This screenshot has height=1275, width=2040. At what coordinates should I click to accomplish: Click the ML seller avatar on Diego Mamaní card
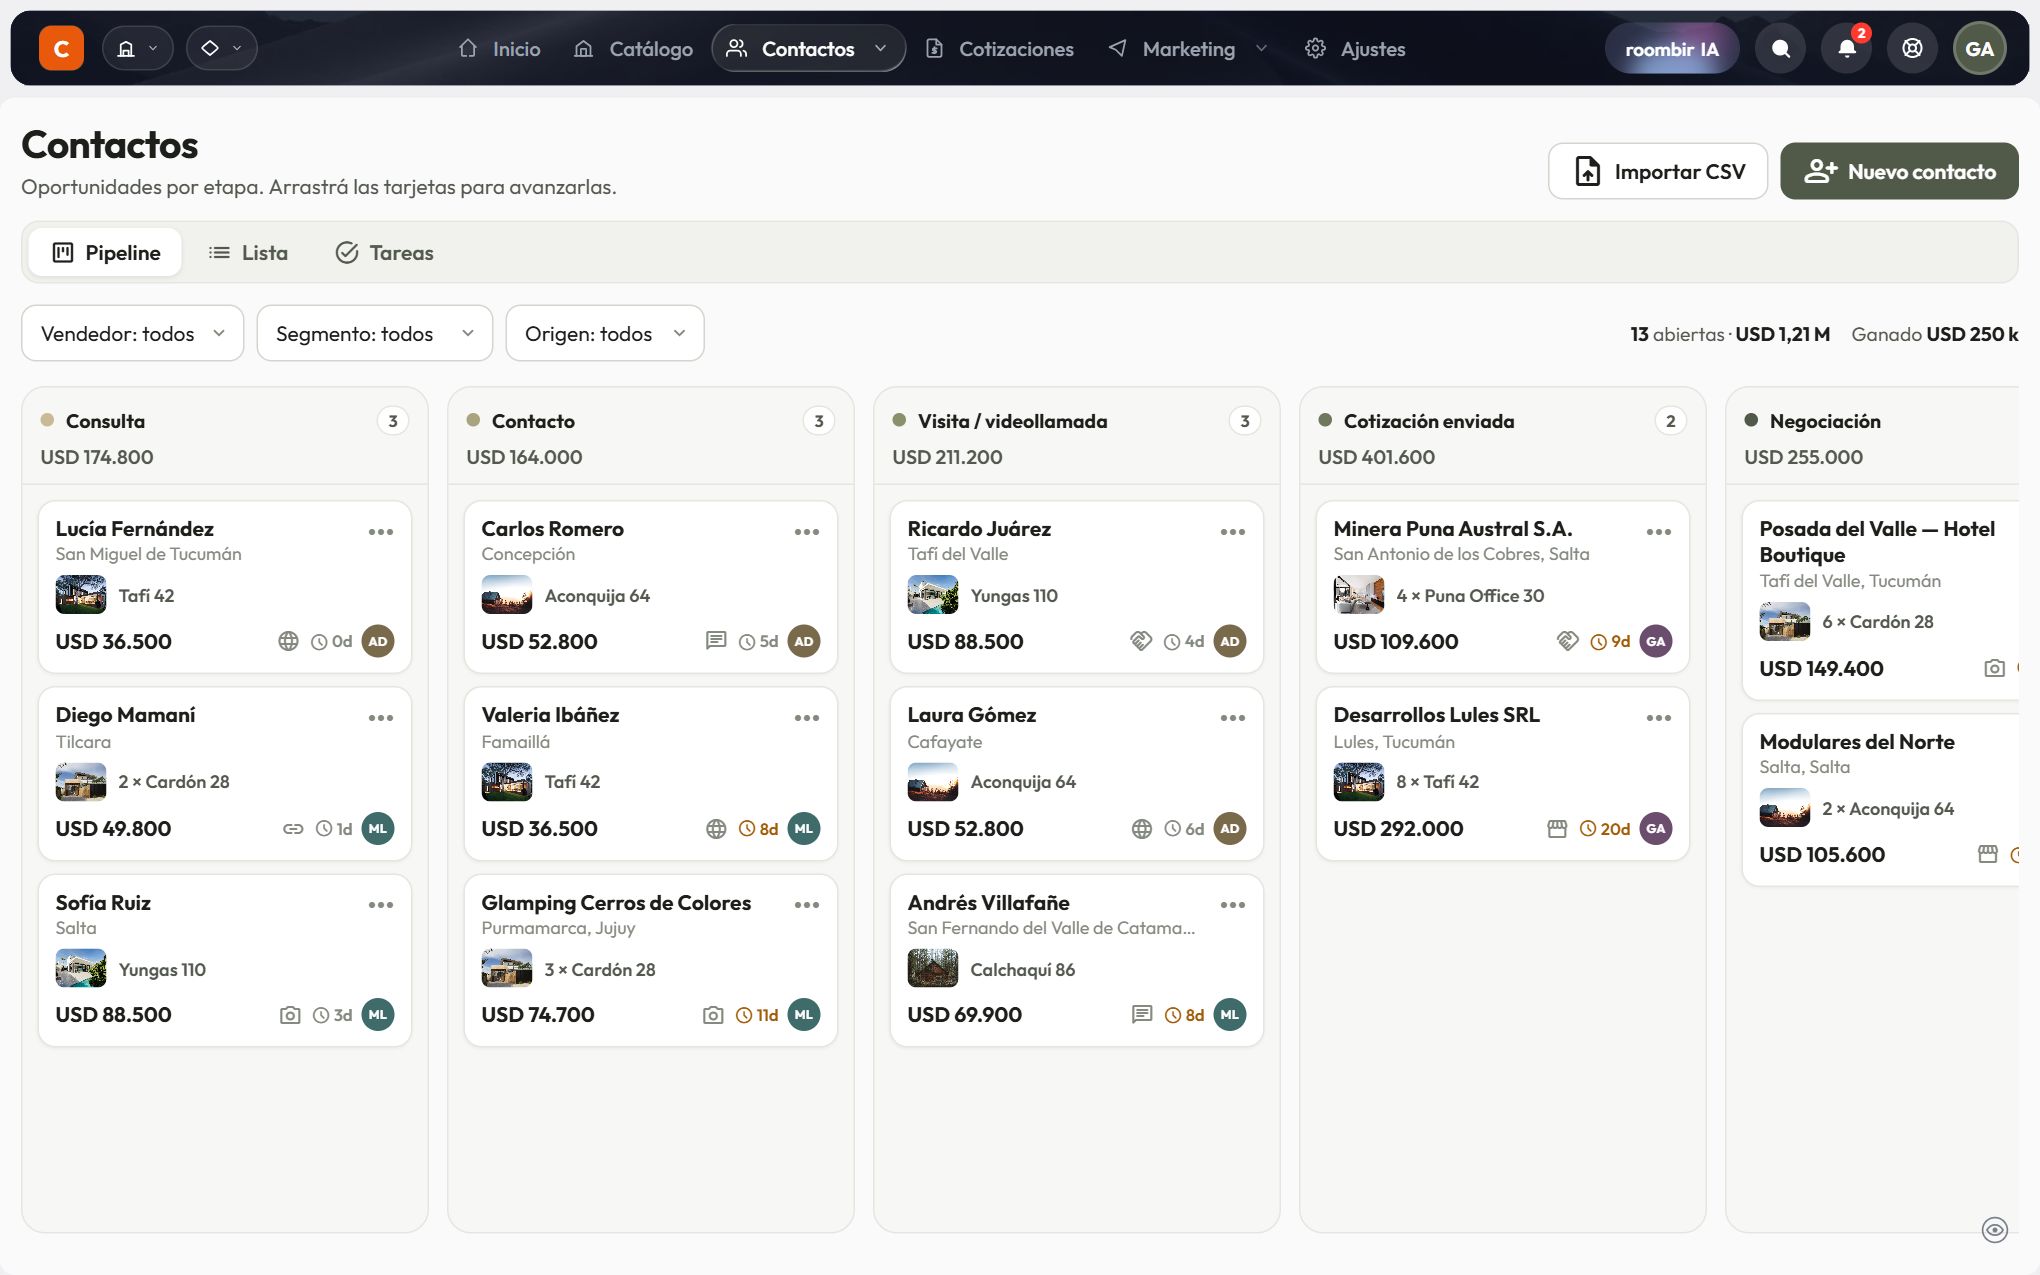point(377,828)
